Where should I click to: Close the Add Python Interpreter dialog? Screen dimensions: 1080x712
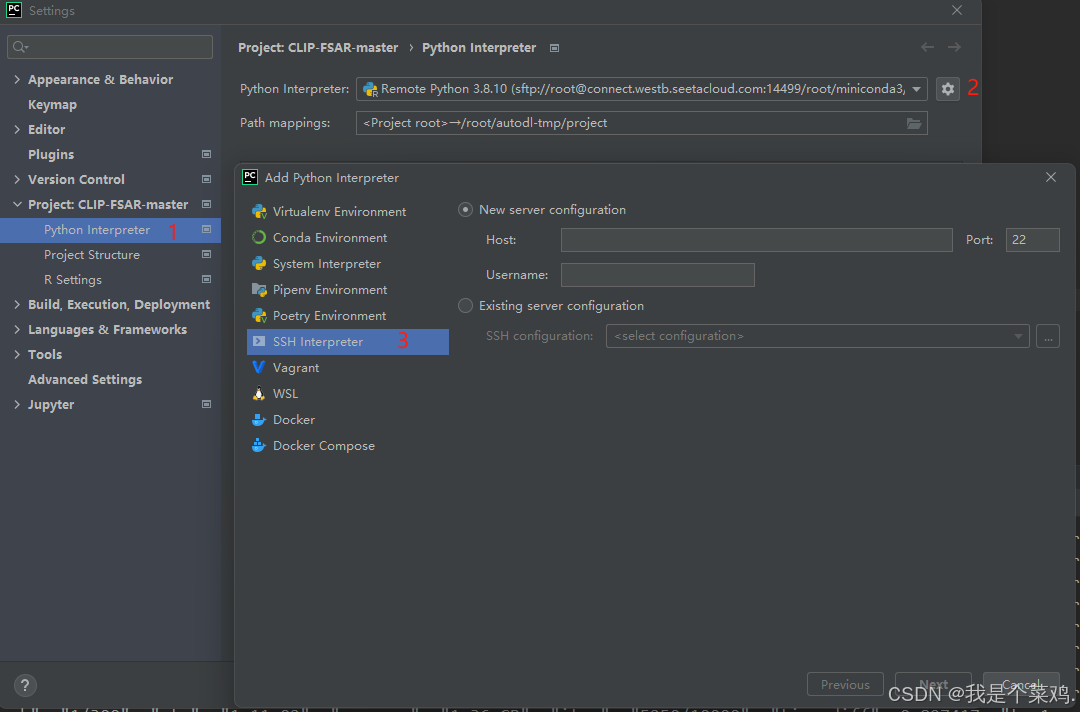pos(1050,177)
